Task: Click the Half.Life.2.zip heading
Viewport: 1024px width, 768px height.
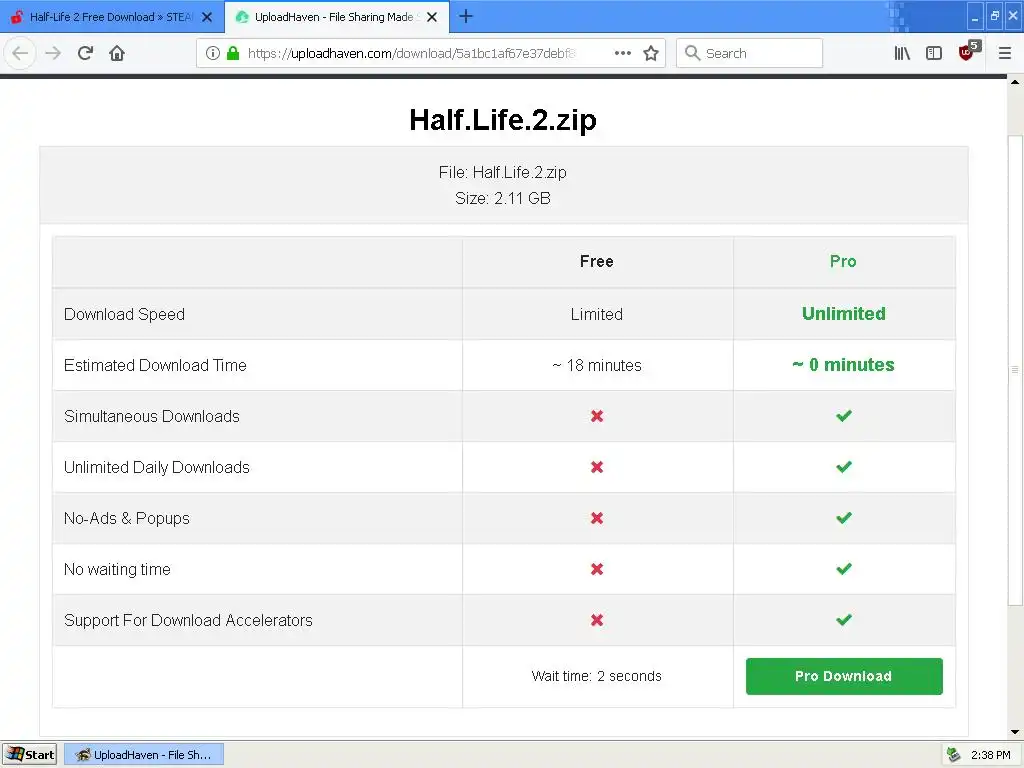Action: point(503,120)
